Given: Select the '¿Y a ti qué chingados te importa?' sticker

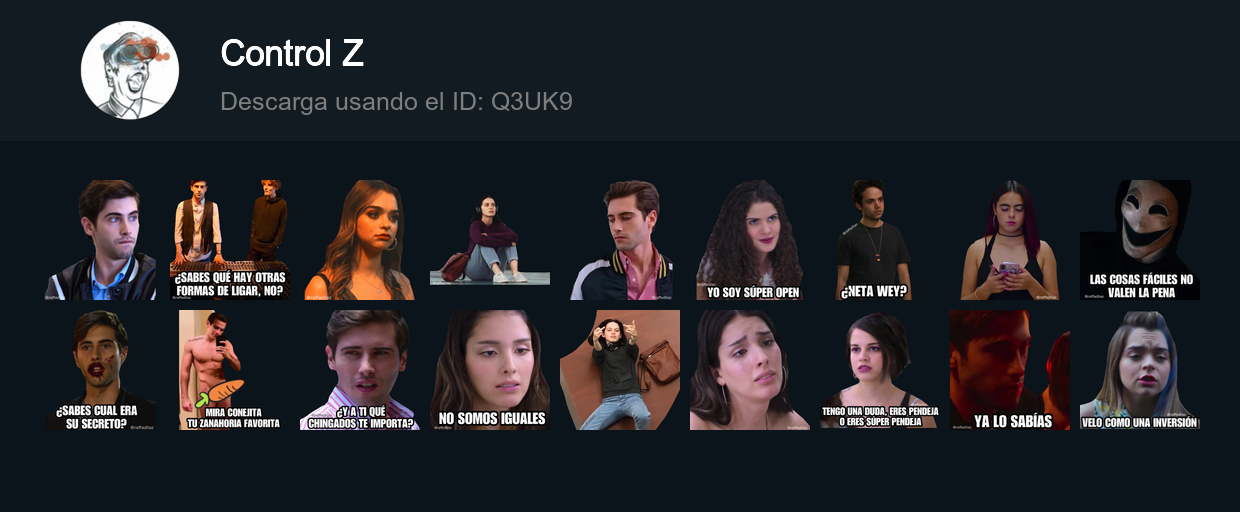Looking at the screenshot, I should click(x=360, y=370).
